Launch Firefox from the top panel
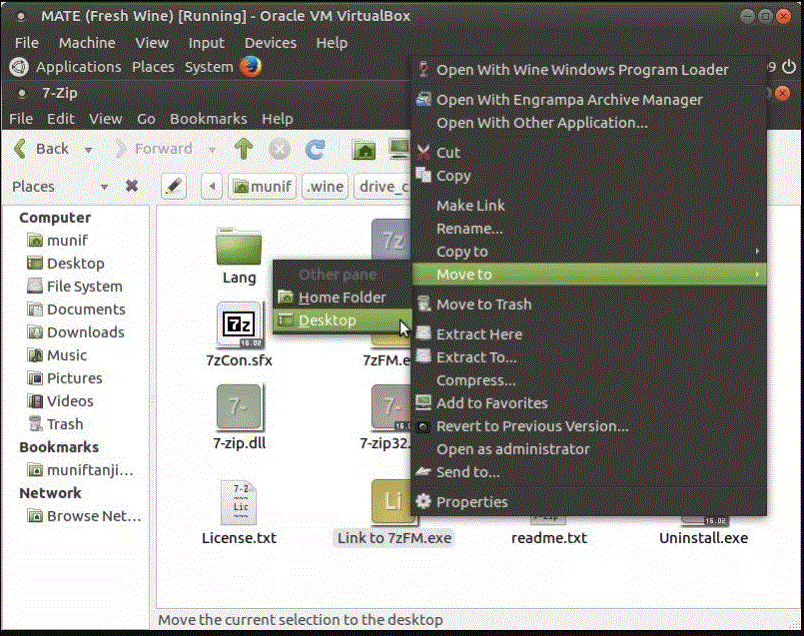The image size is (804, 636). pos(251,67)
